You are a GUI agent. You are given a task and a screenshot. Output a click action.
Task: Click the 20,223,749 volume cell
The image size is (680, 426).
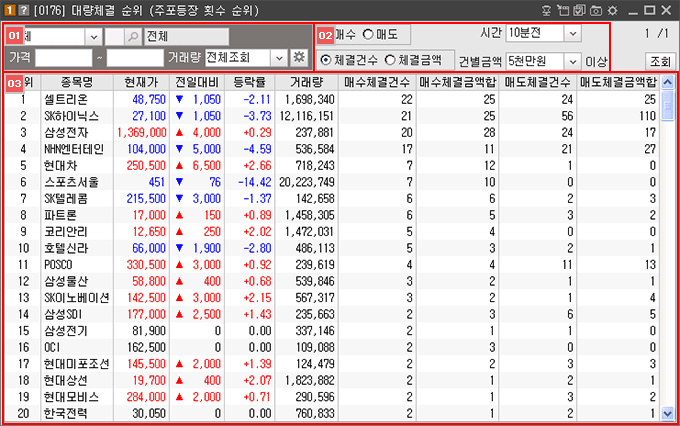click(307, 182)
